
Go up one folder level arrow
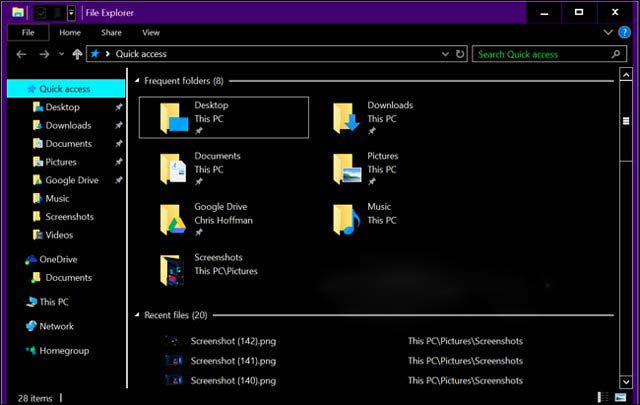(77, 54)
